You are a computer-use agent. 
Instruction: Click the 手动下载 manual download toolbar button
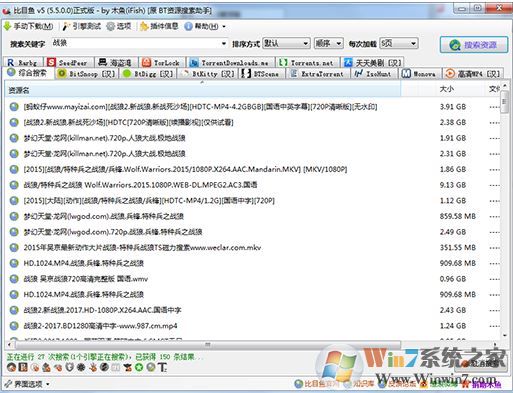(x=28, y=26)
